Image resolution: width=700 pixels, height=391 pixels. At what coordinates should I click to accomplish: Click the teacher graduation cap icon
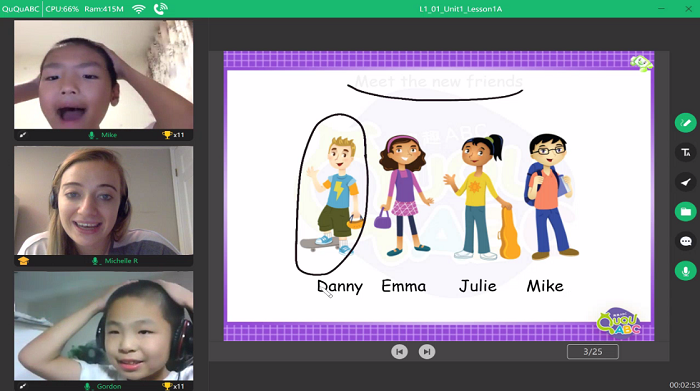pos(23,261)
